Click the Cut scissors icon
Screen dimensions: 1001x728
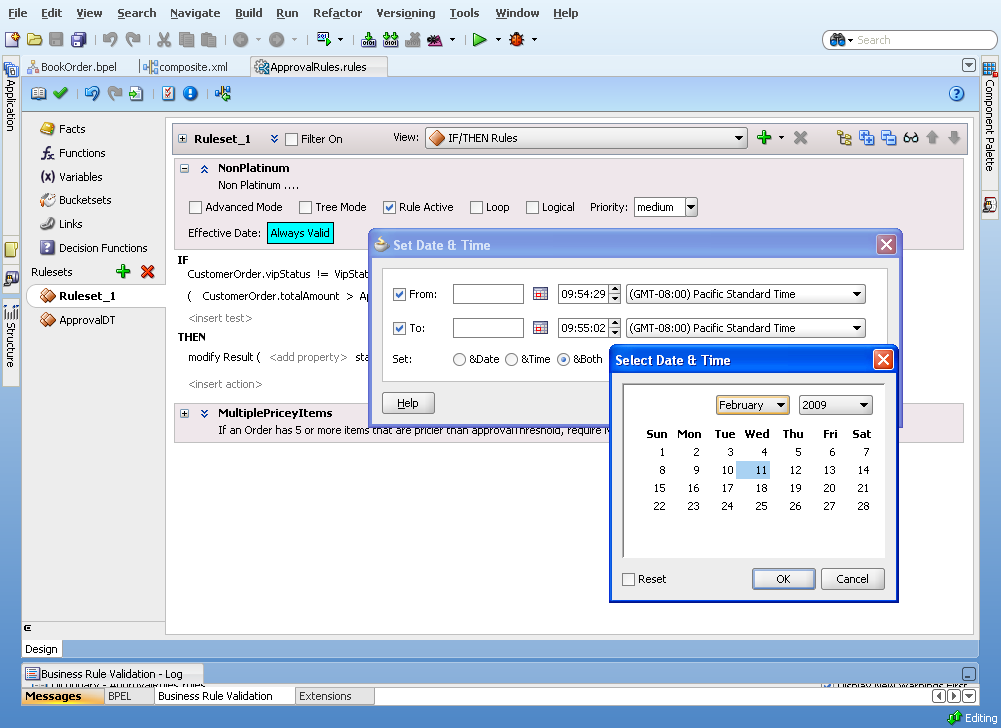pyautogui.click(x=164, y=40)
